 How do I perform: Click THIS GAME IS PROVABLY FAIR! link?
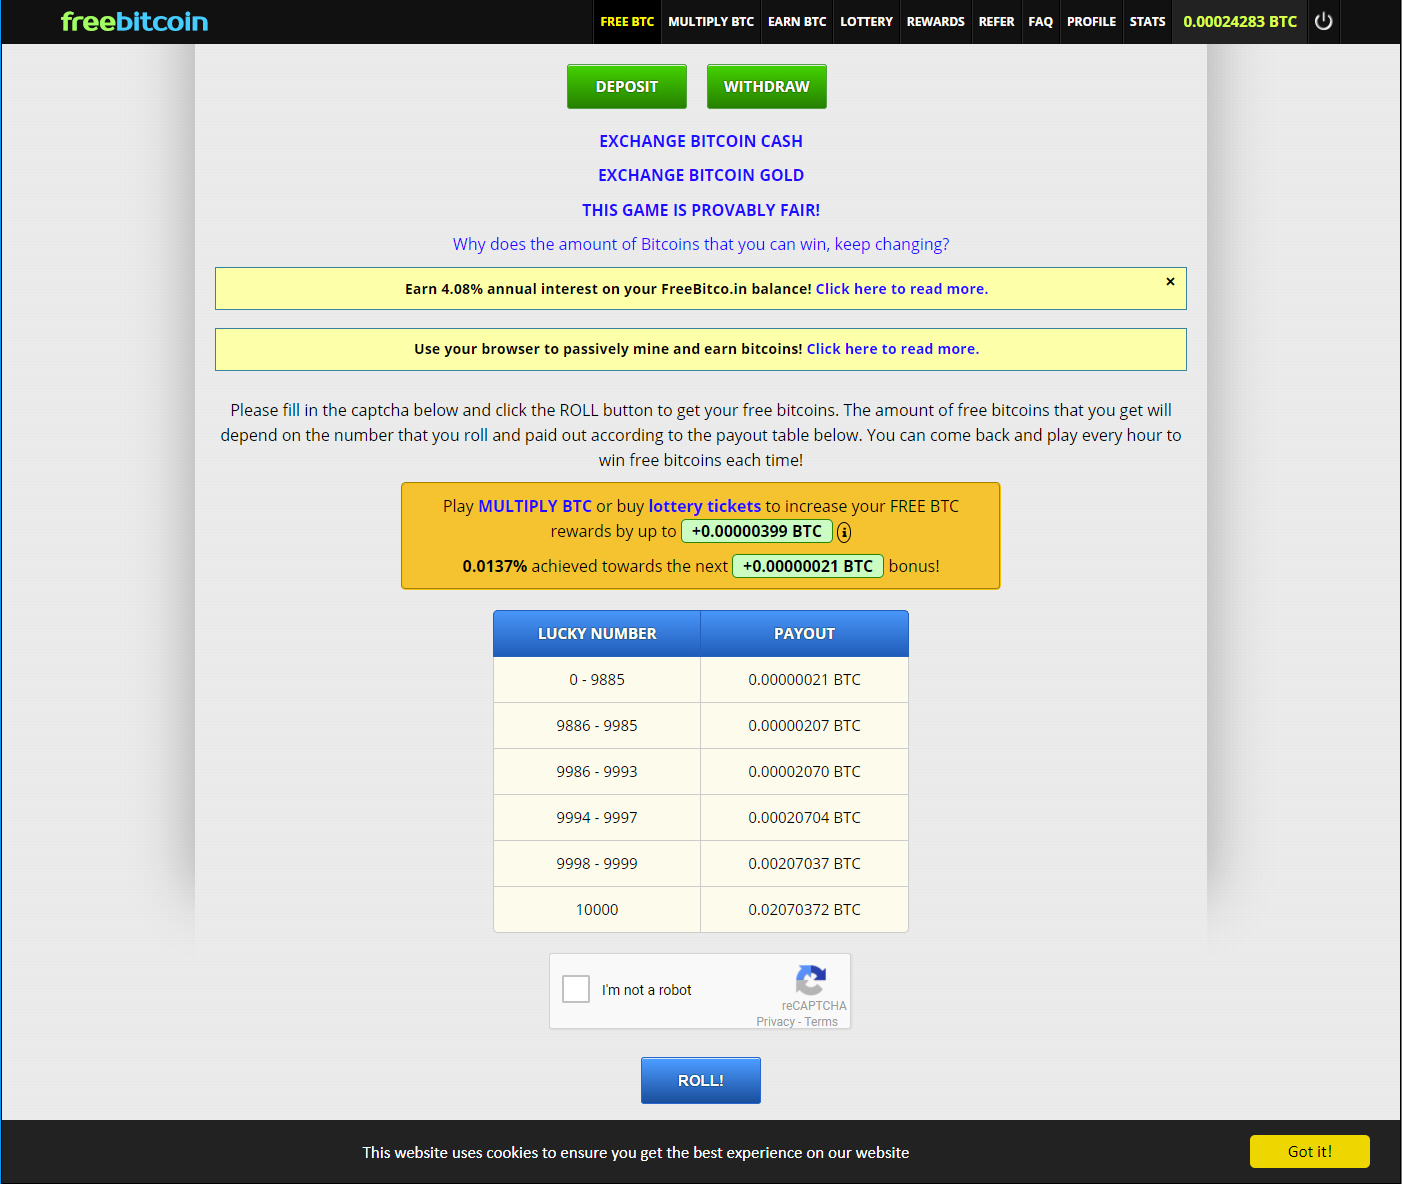pyautogui.click(x=701, y=210)
